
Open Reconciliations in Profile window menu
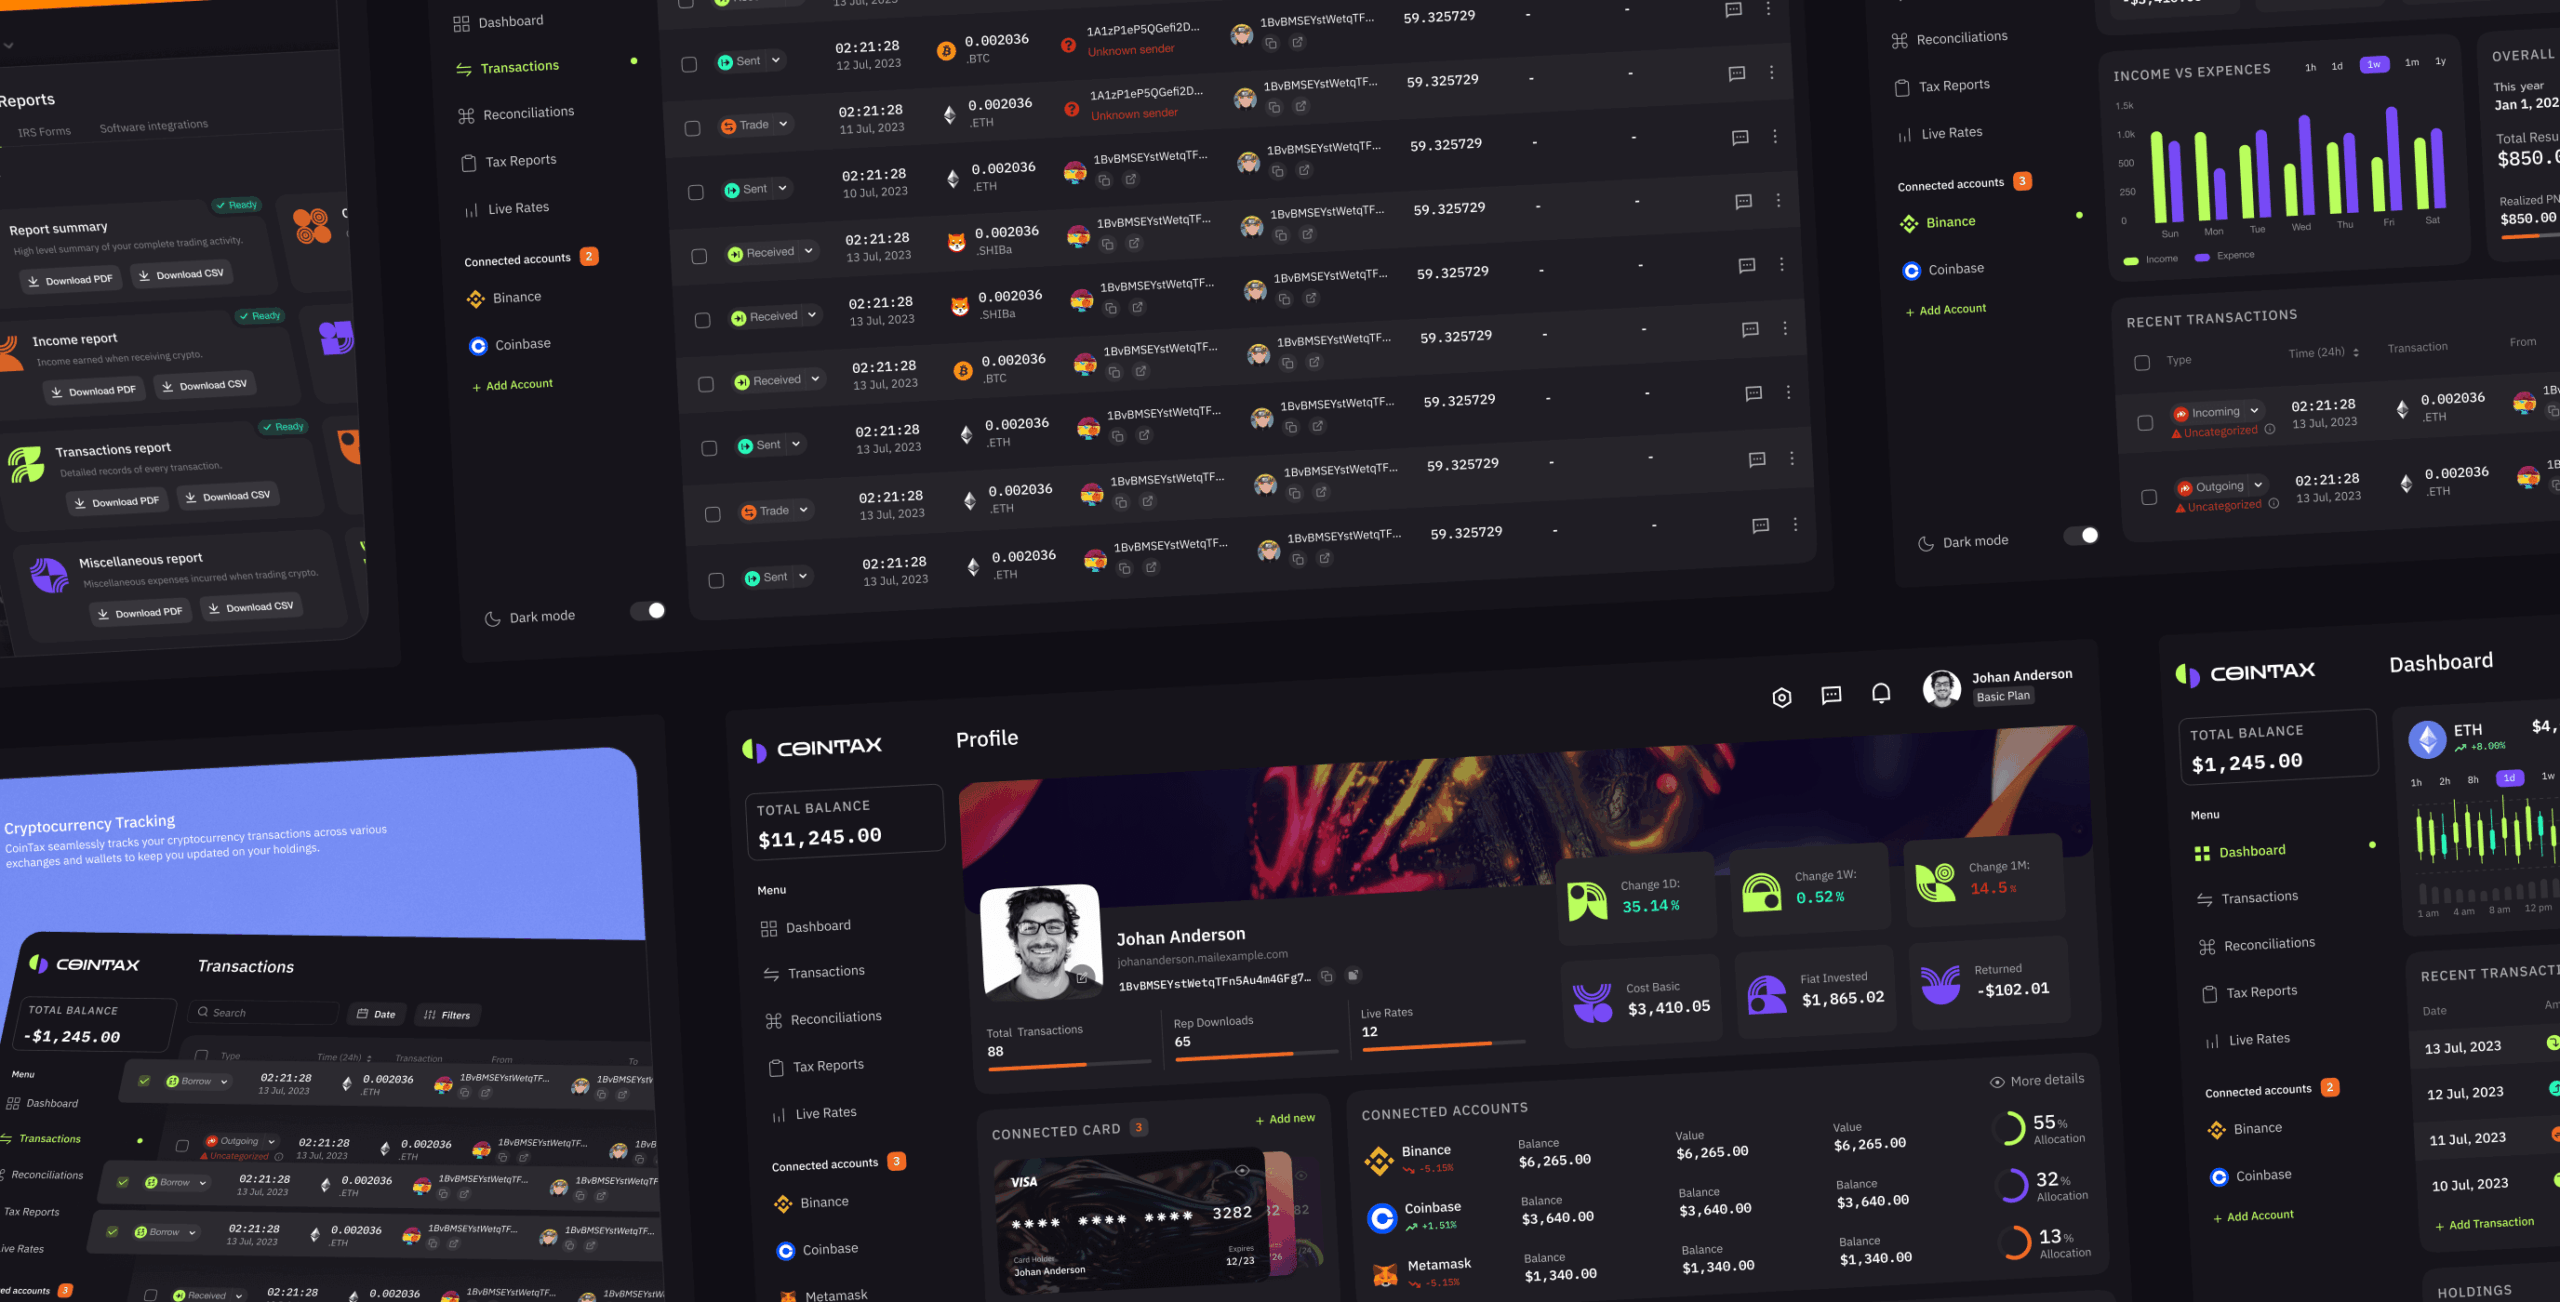[823, 1019]
